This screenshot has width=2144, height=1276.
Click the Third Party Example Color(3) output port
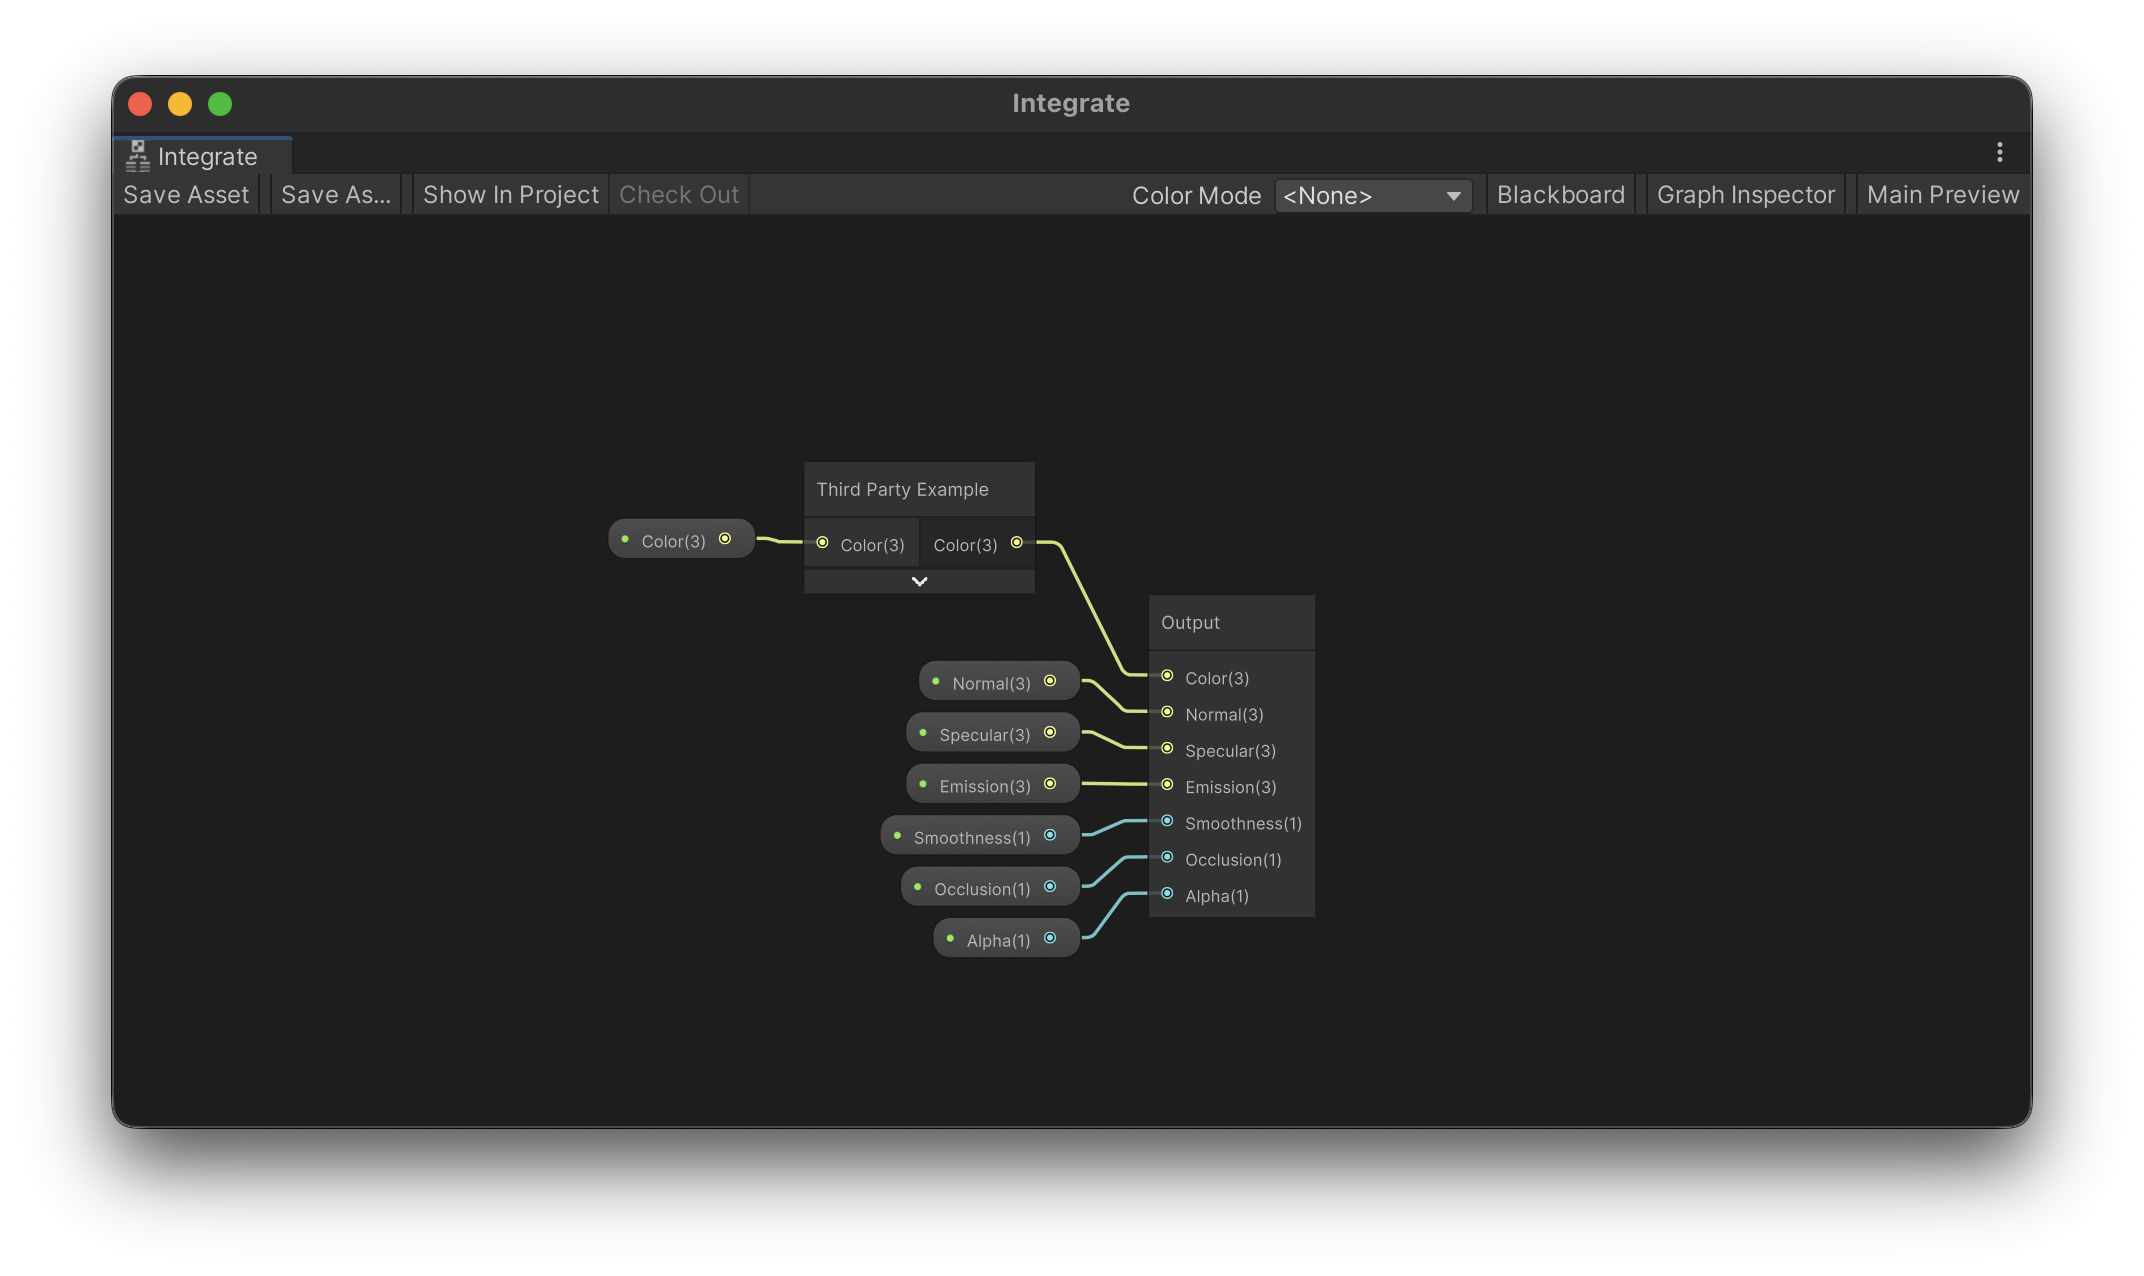[x=1017, y=543]
